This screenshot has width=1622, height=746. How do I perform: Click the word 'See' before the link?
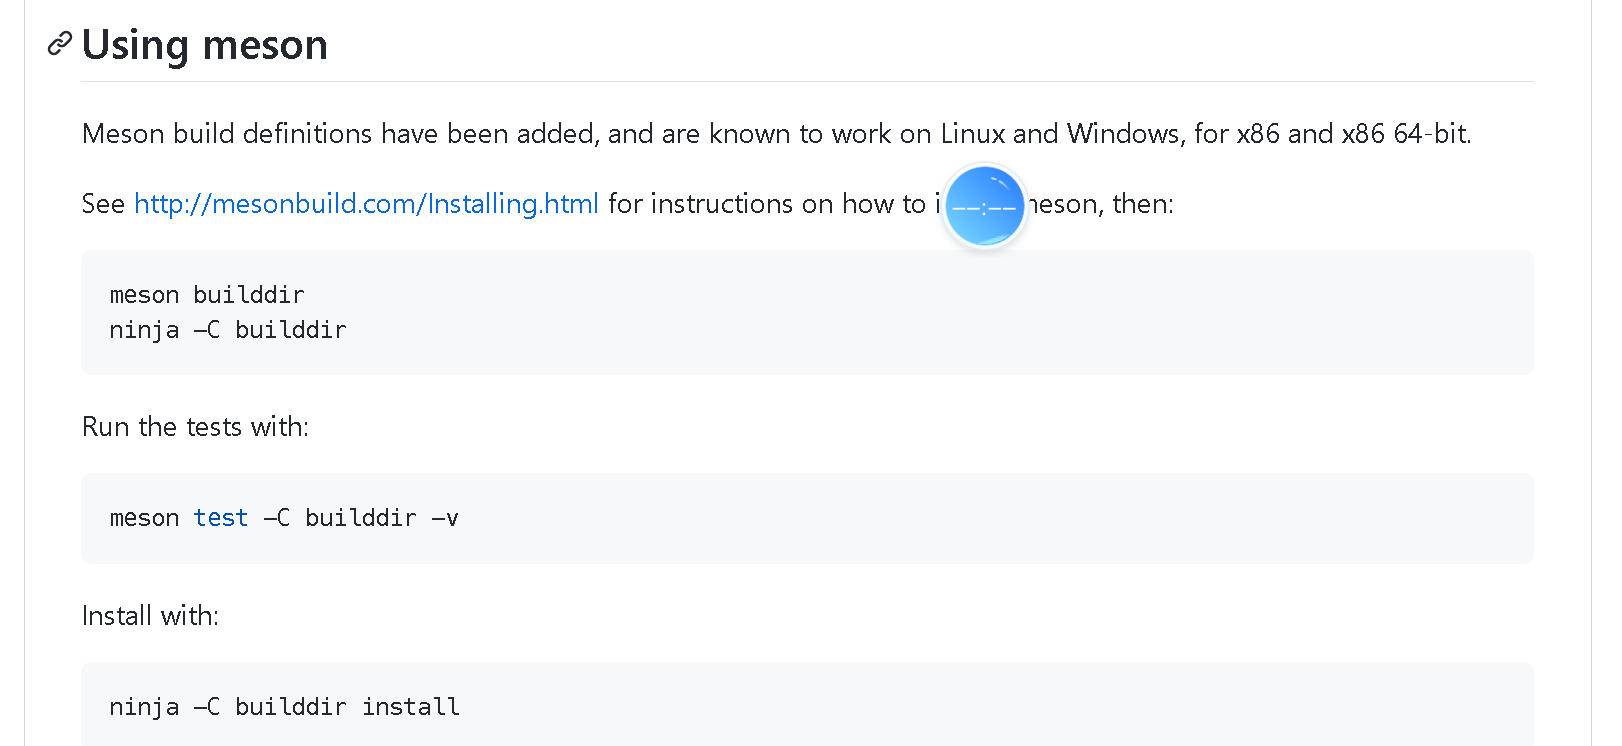coord(103,204)
